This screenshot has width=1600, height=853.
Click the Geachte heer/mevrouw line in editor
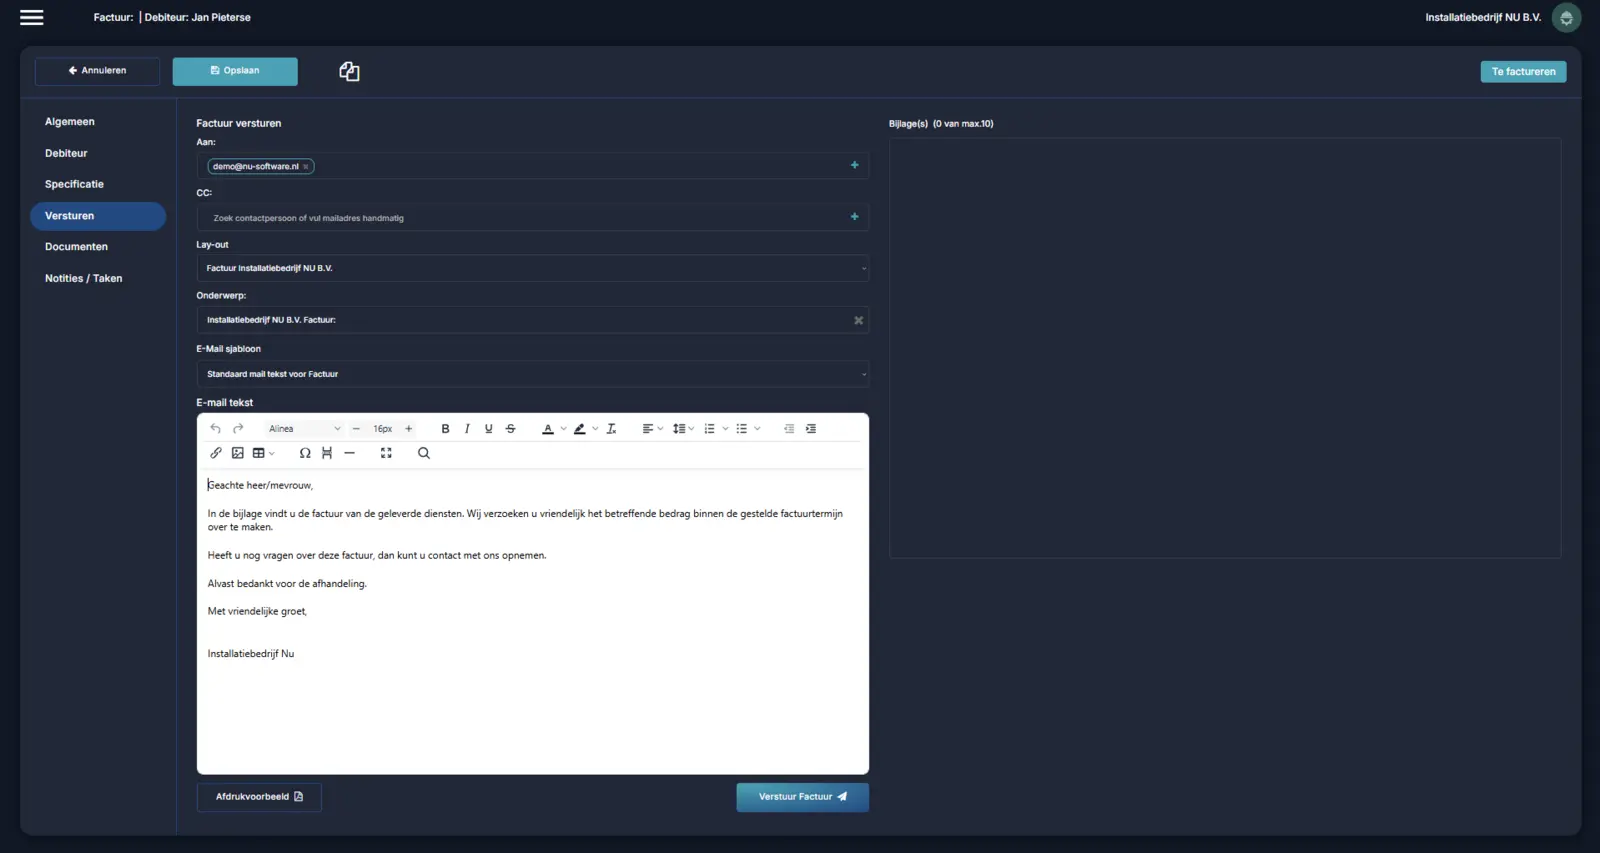260,485
